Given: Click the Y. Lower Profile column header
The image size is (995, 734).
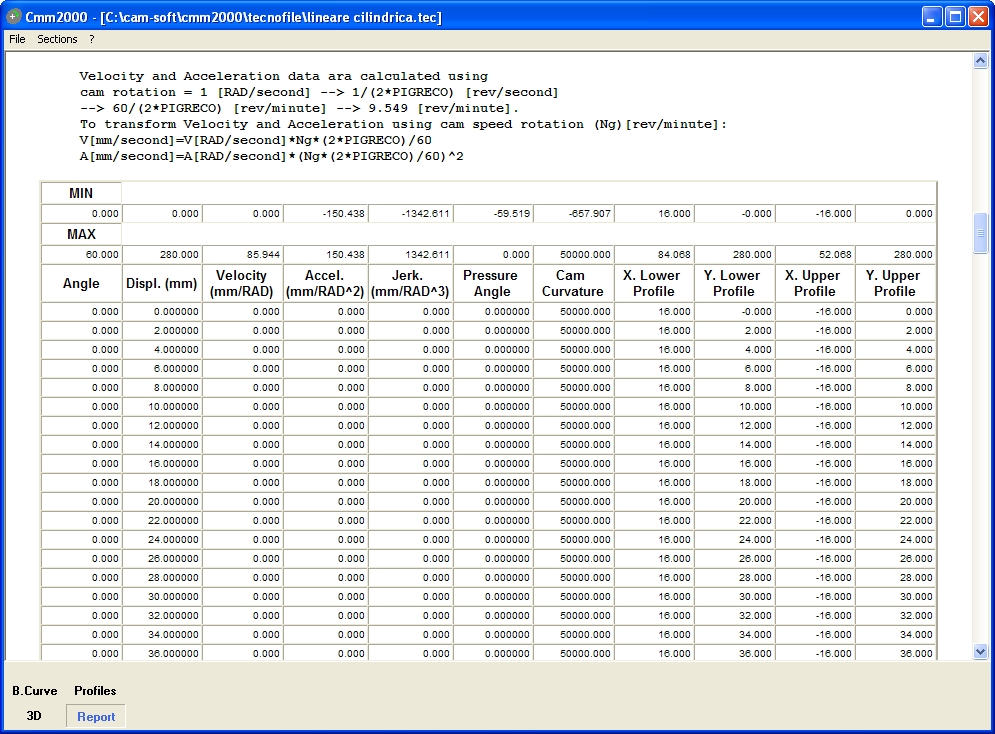Looking at the screenshot, I should click(734, 283).
